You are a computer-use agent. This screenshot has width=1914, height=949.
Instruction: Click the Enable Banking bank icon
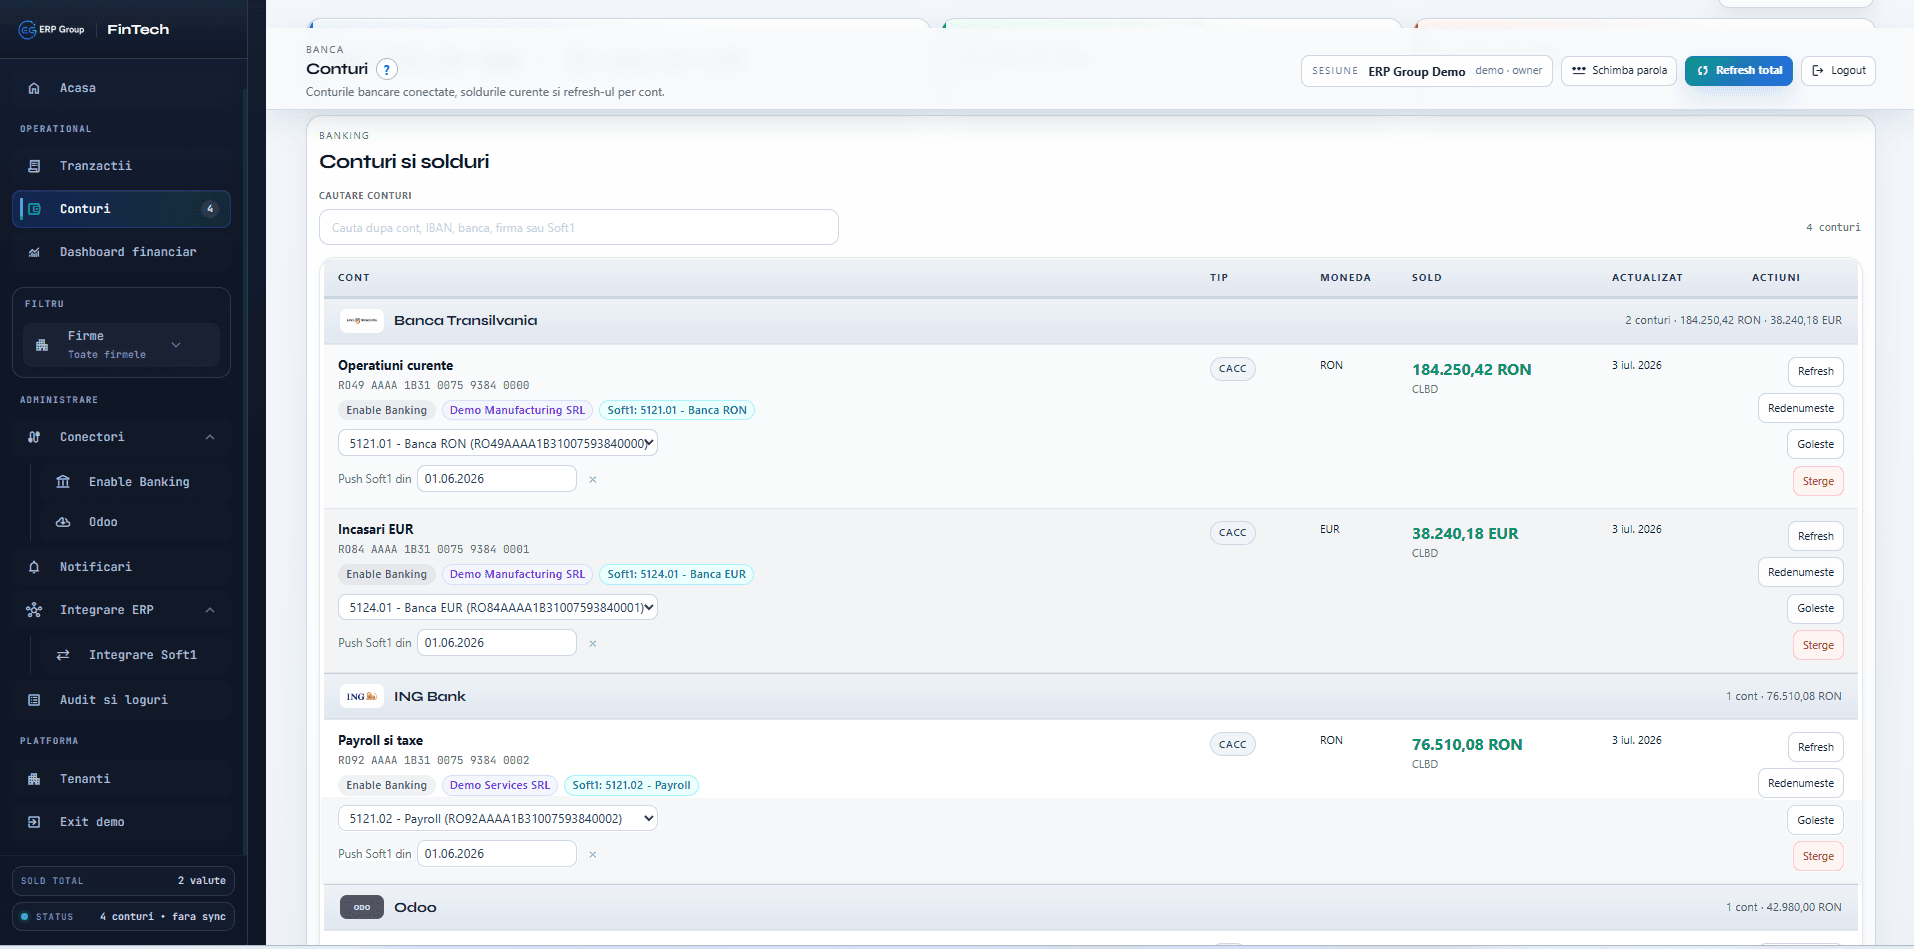pyautogui.click(x=63, y=482)
